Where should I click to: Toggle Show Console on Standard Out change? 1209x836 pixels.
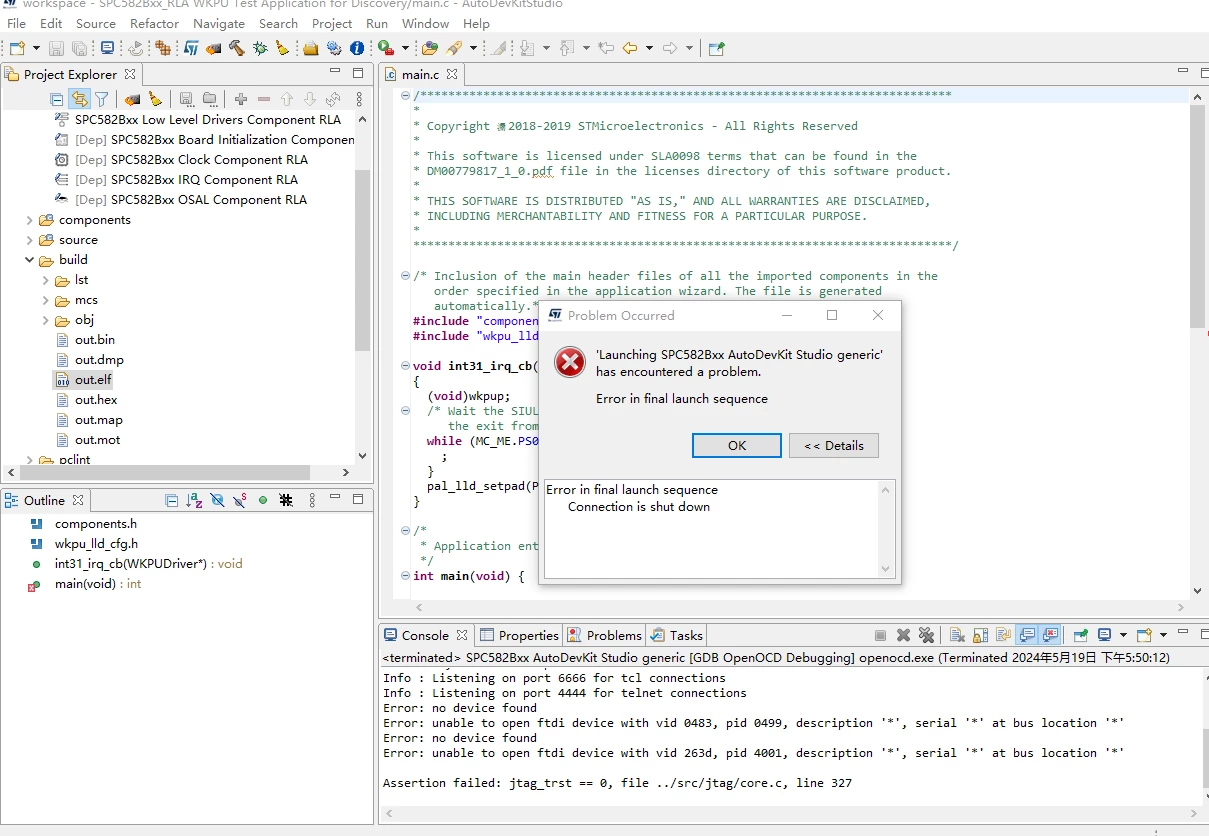(x=1027, y=635)
